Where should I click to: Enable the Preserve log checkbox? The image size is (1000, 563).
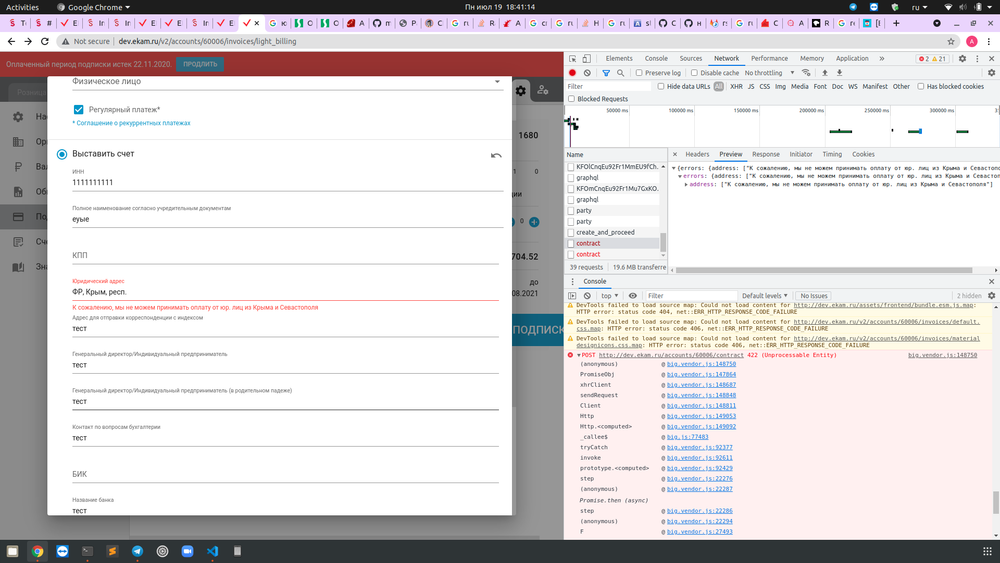point(639,73)
